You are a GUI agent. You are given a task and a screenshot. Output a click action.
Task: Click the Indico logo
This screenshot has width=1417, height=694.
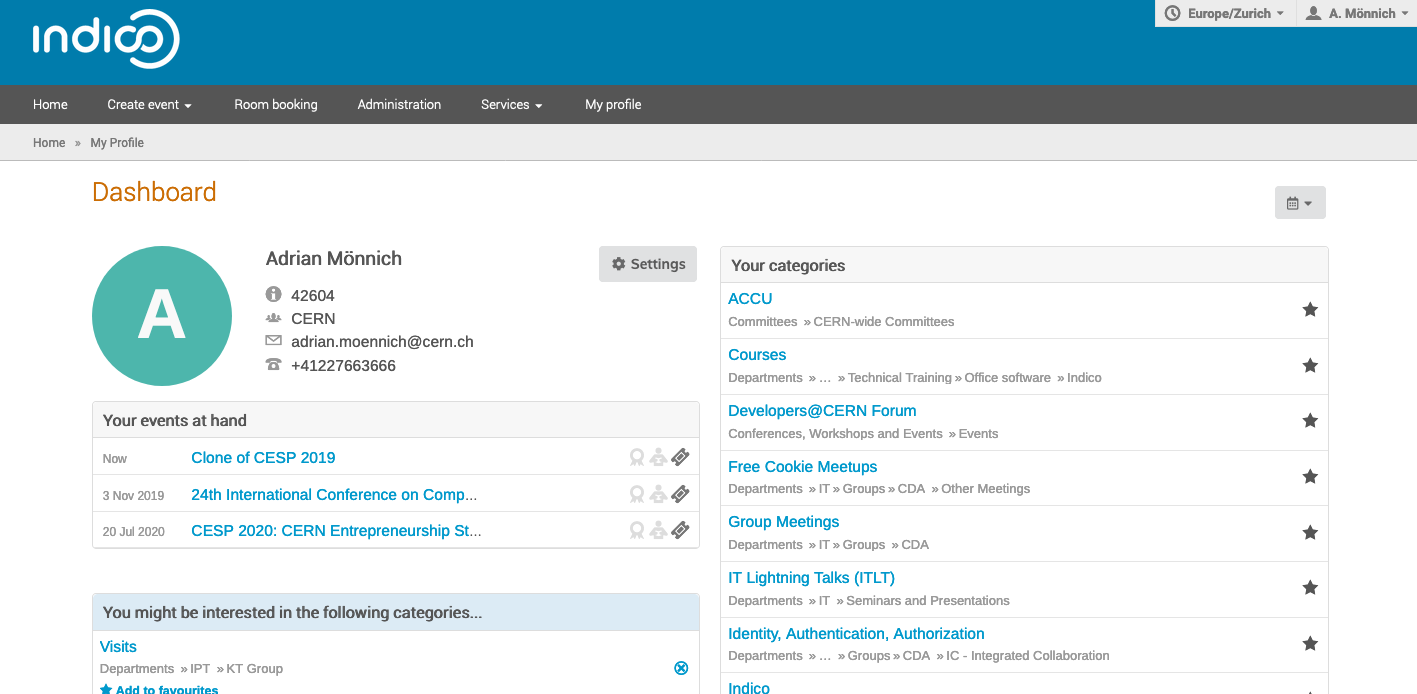[x=106, y=39]
